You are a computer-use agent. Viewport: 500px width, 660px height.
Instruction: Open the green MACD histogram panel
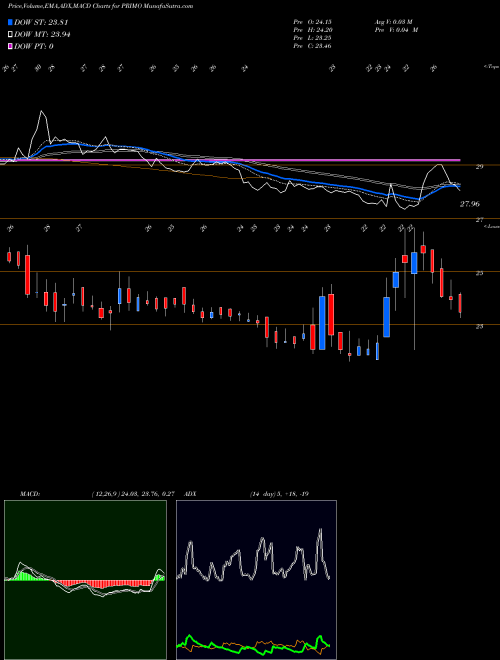tap(85, 580)
